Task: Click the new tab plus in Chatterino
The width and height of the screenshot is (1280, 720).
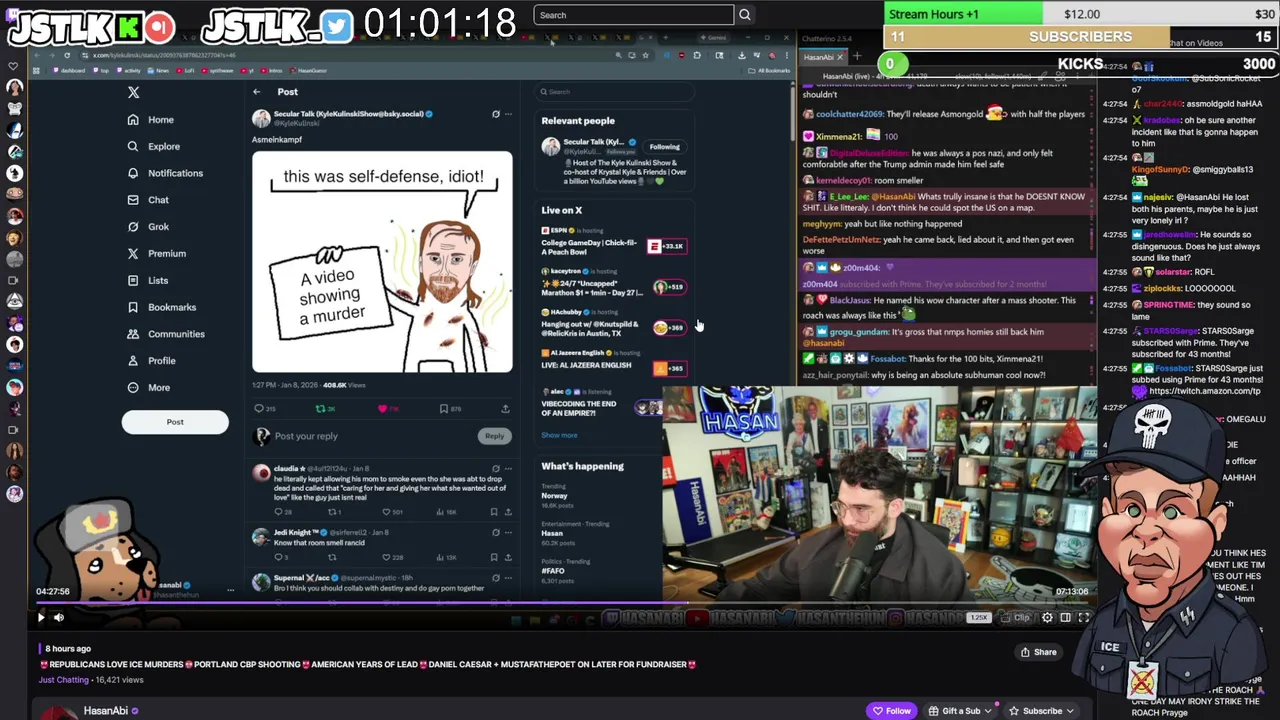Action: coord(857,57)
